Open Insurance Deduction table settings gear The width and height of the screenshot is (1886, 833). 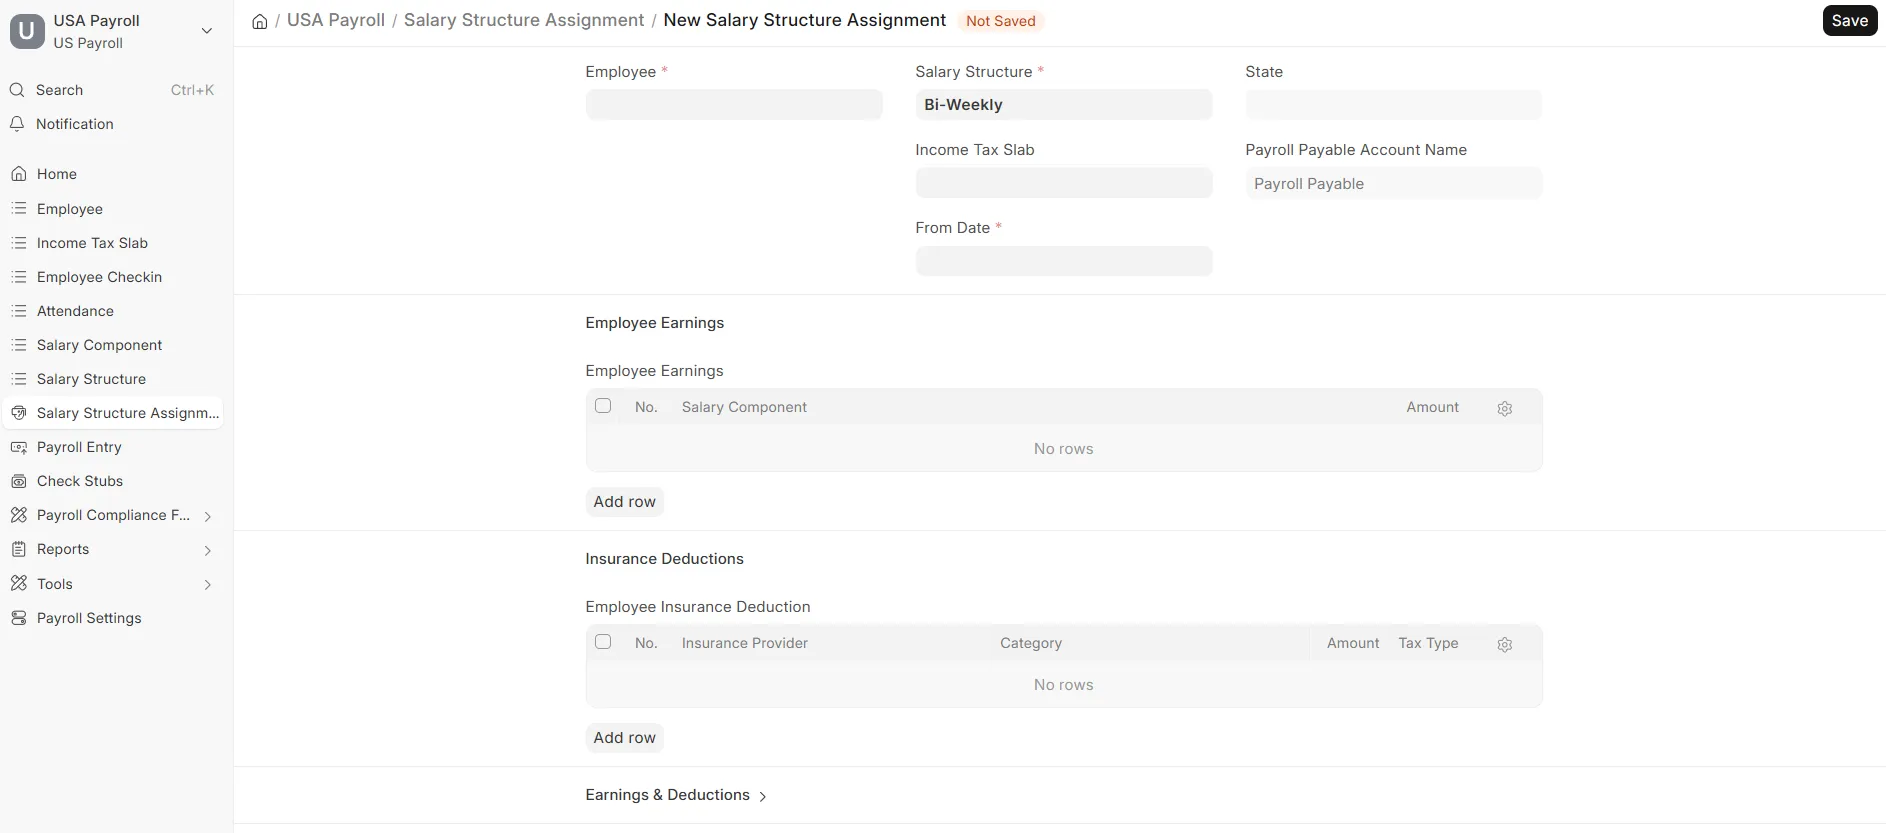(1505, 644)
